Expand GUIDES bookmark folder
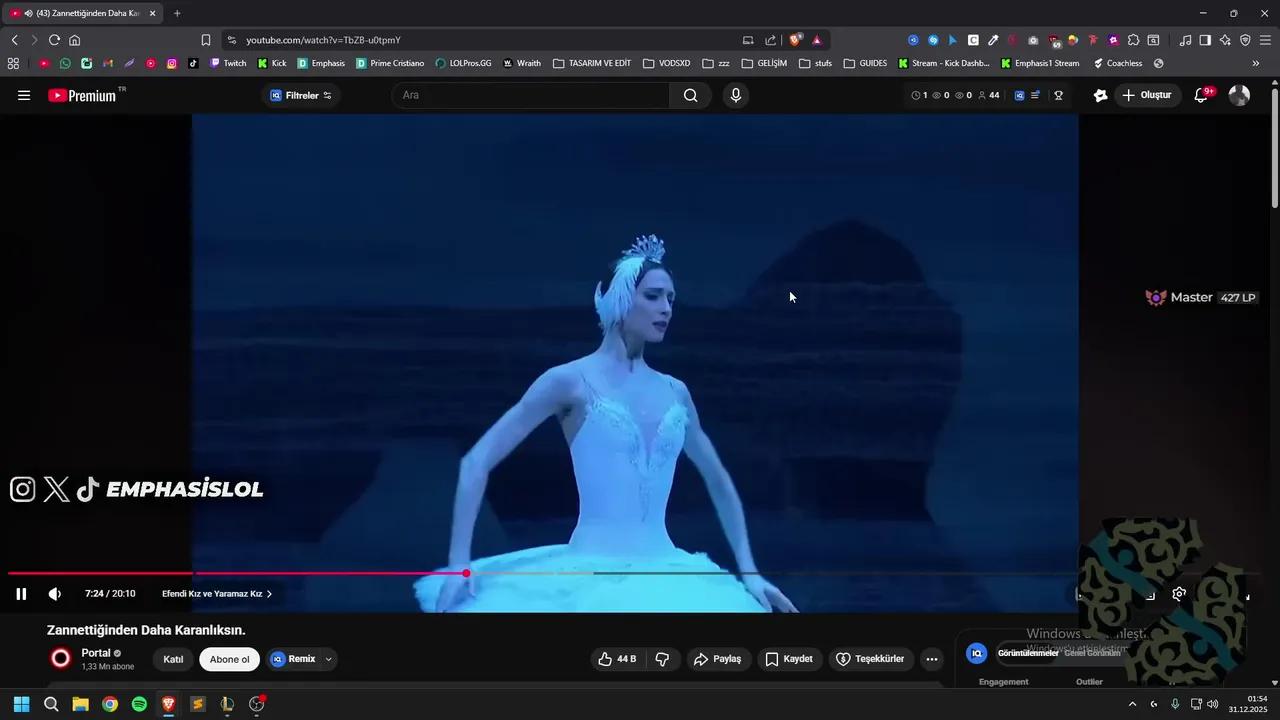The image size is (1280, 720). (865, 63)
